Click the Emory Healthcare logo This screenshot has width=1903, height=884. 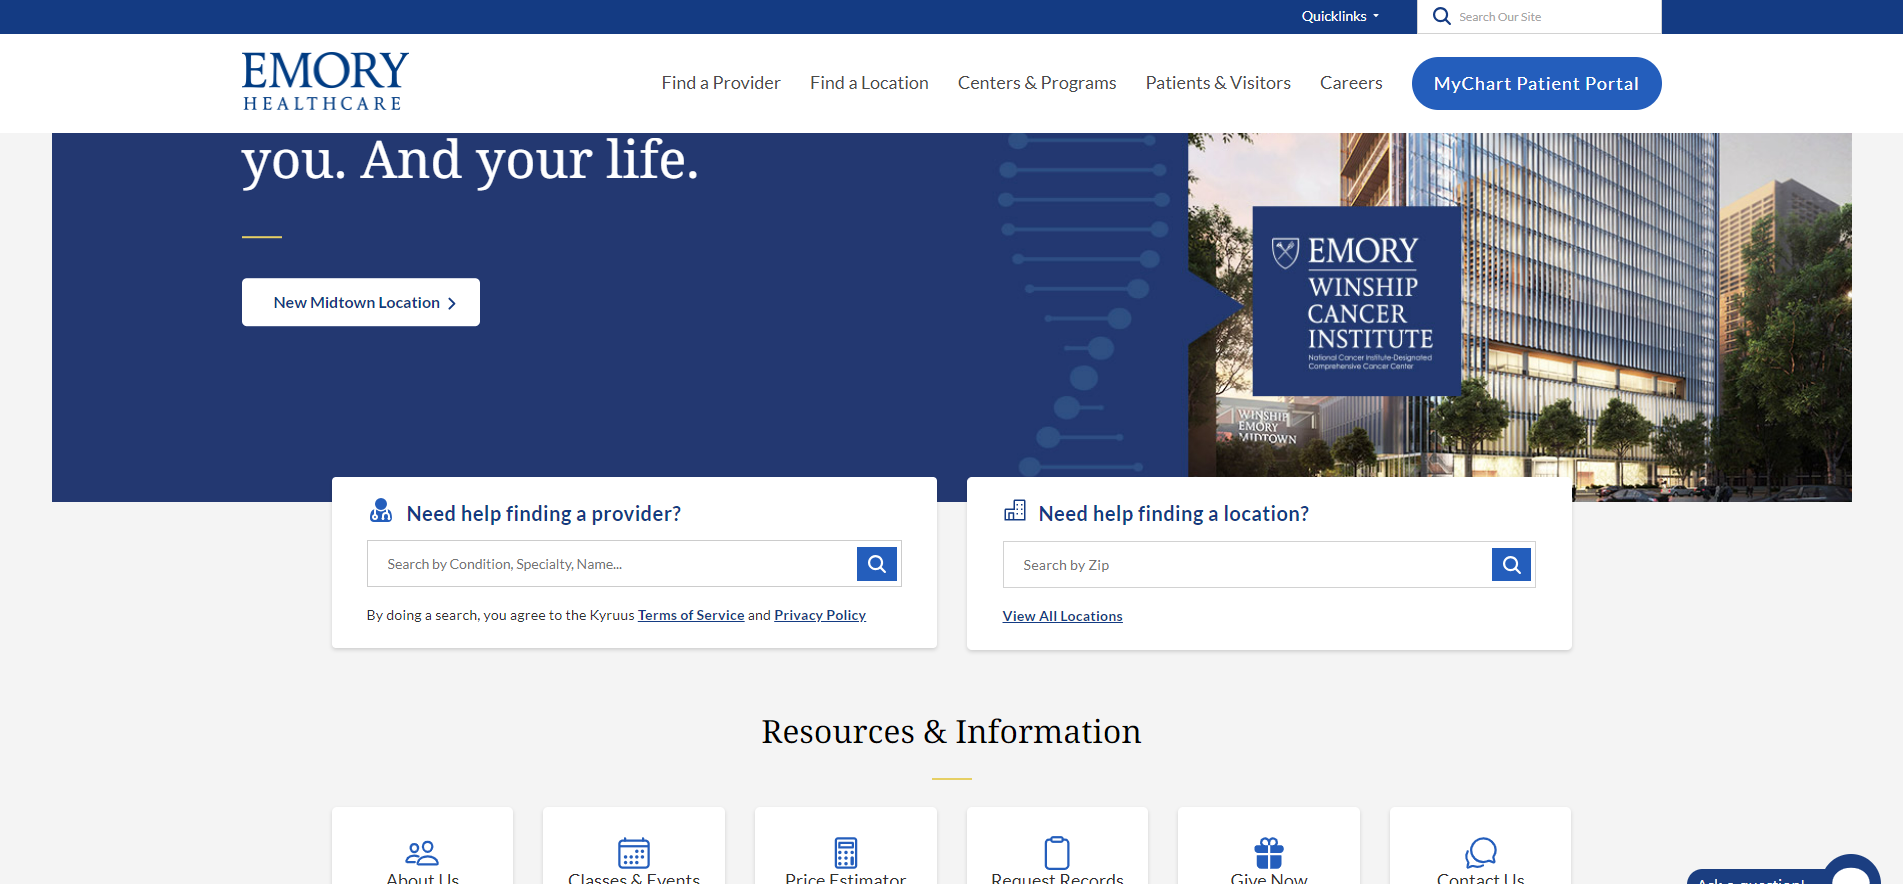pos(325,82)
